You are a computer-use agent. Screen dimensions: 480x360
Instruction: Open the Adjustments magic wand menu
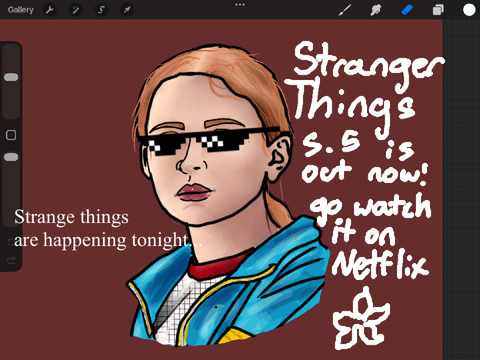75,10
